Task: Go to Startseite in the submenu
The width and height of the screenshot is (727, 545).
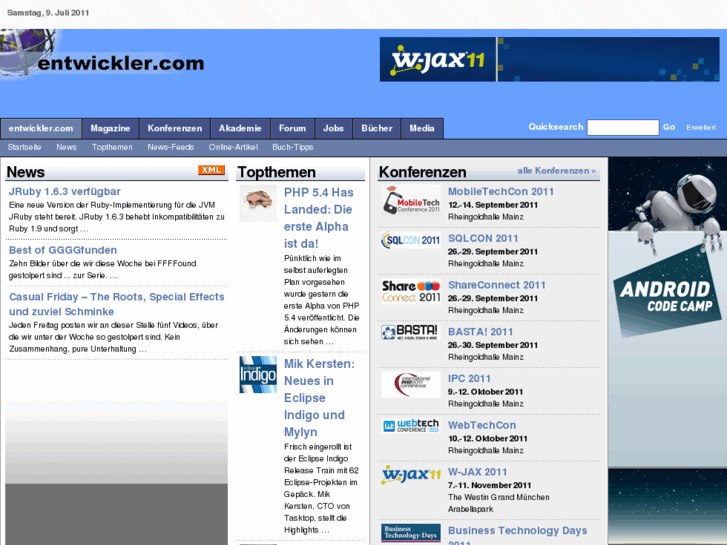Action: pos(24,147)
